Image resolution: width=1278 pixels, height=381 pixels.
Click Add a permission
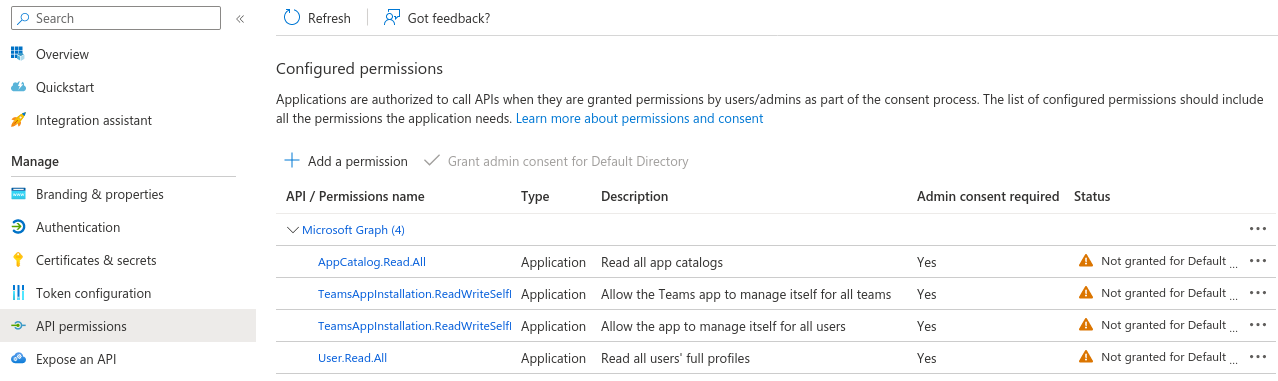pyautogui.click(x=346, y=161)
